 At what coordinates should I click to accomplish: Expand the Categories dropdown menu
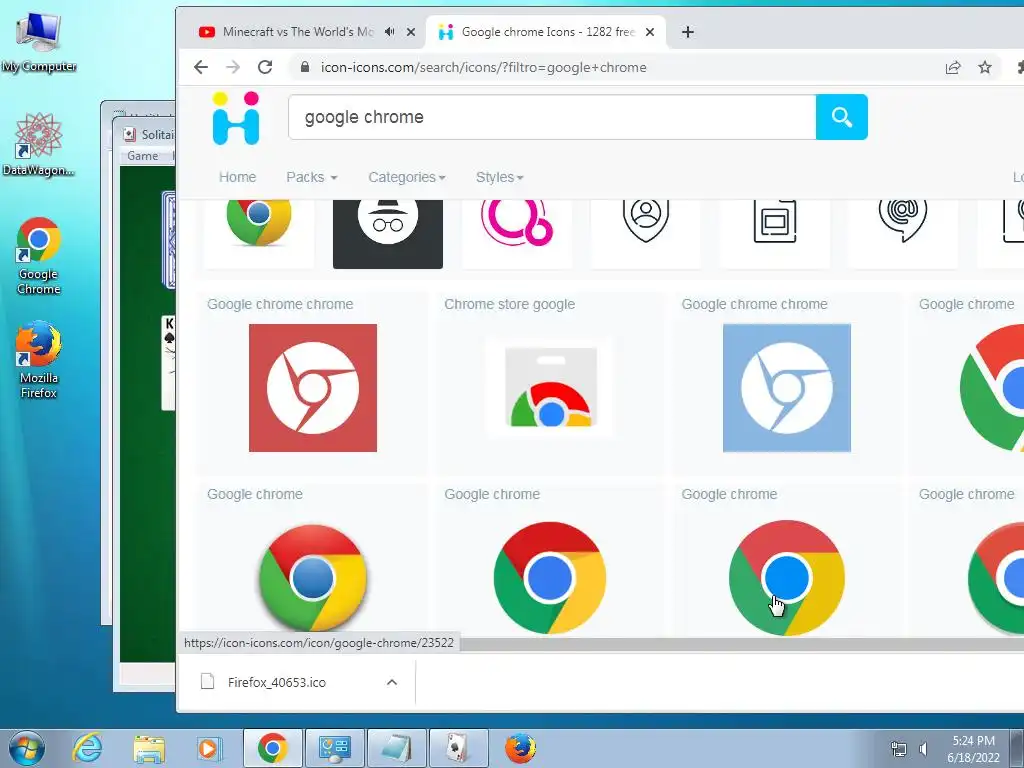click(407, 177)
